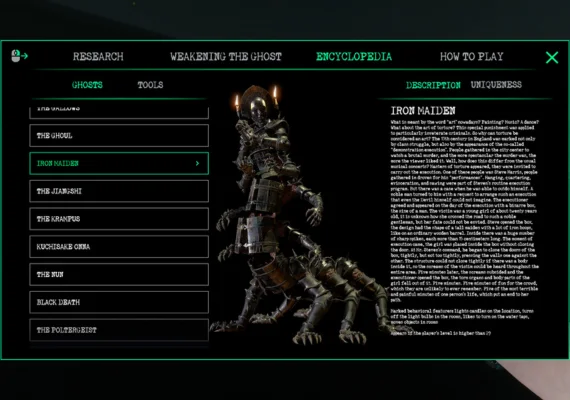Select The Poltergeist entry

coord(119,330)
